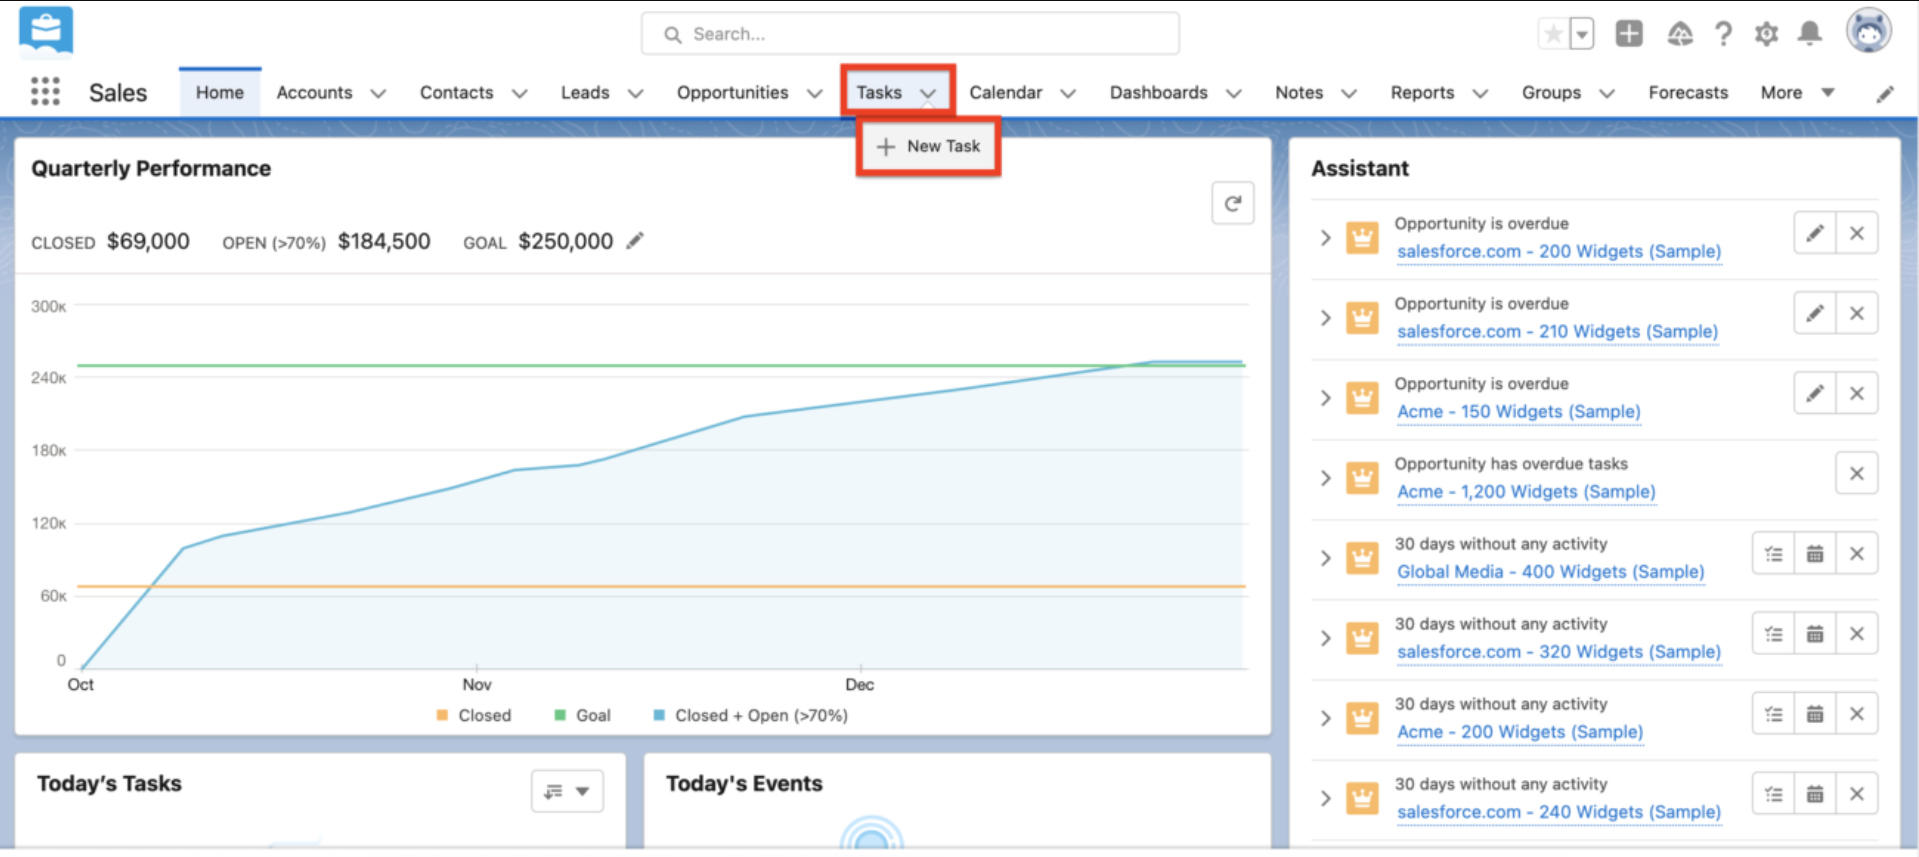1919x857 pixels.
Task: Open the Global Actions plus icon
Action: click(x=1629, y=34)
